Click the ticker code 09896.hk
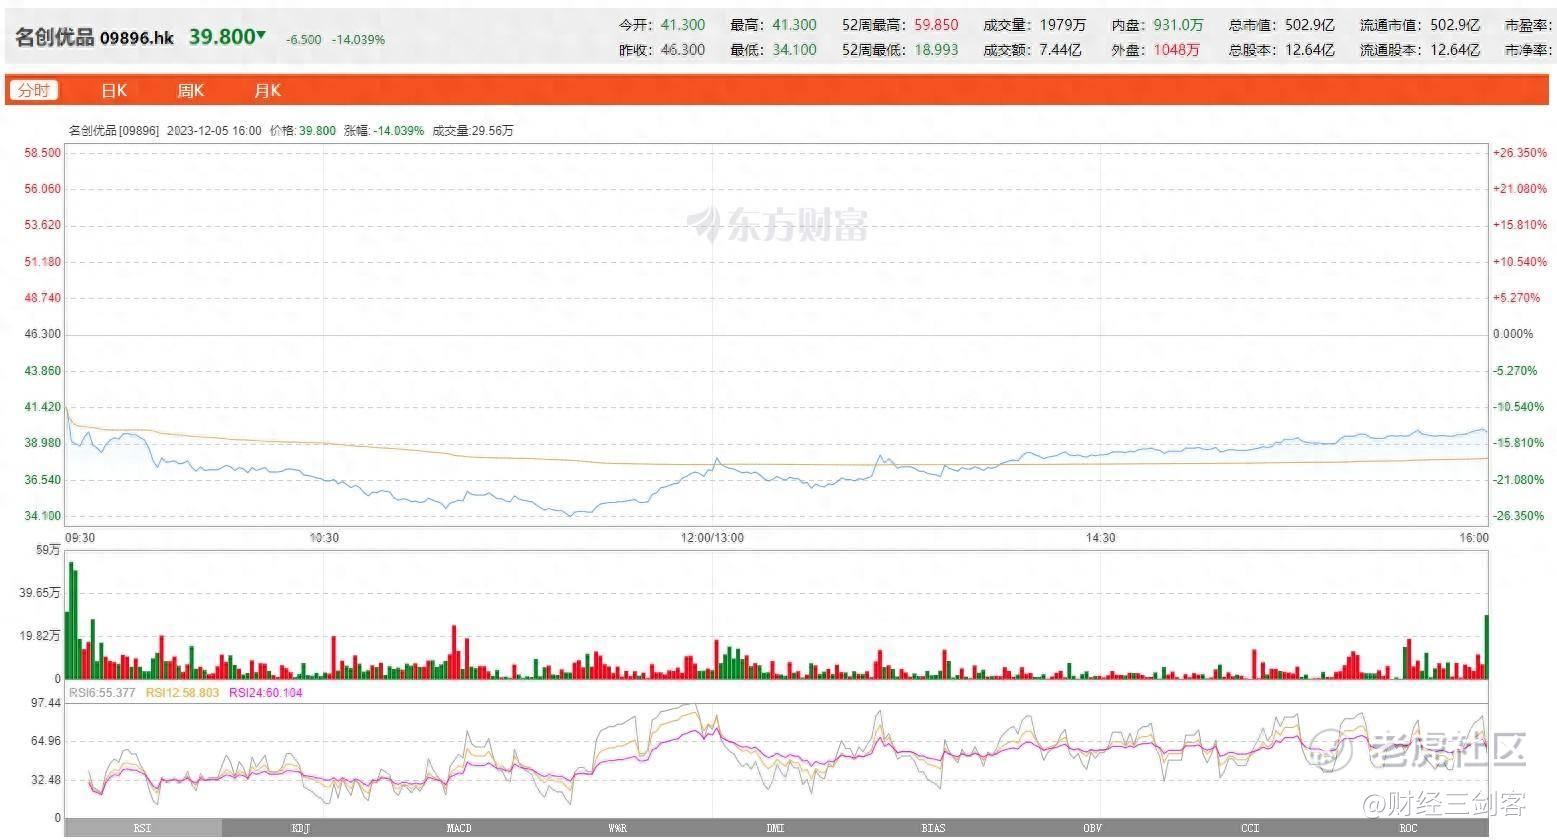This screenshot has width=1557, height=840. click(x=137, y=38)
